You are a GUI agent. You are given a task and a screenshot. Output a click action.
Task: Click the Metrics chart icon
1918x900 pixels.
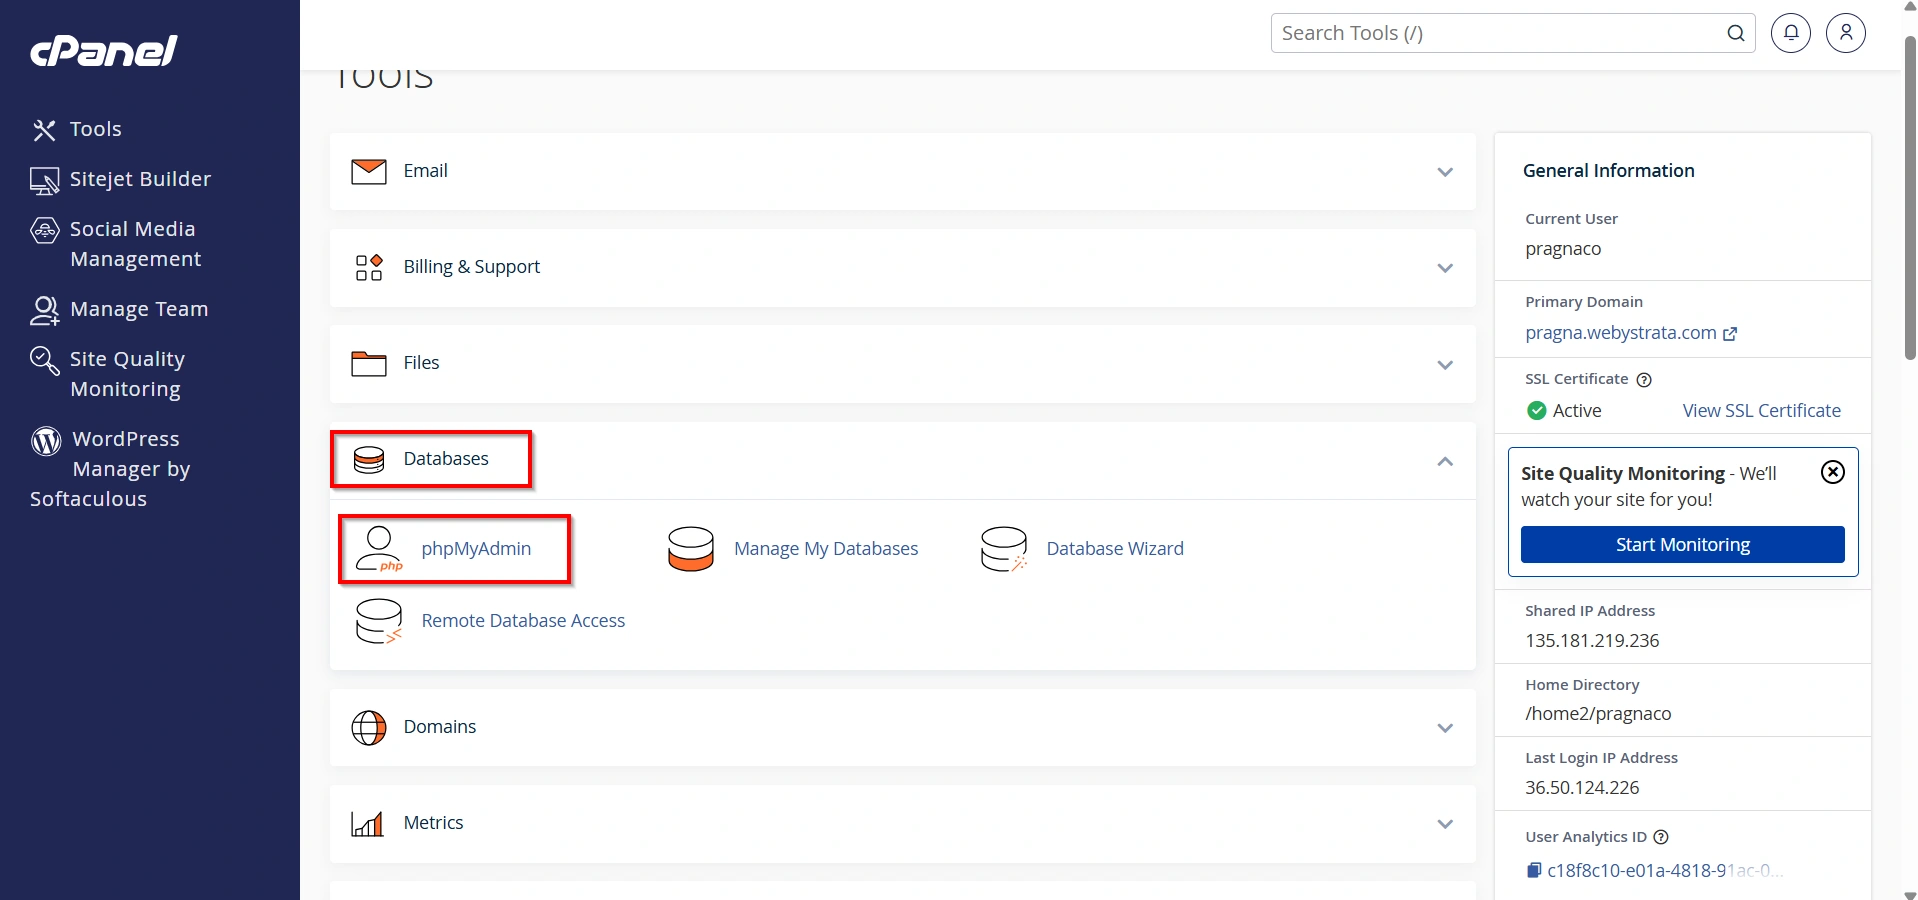367,824
